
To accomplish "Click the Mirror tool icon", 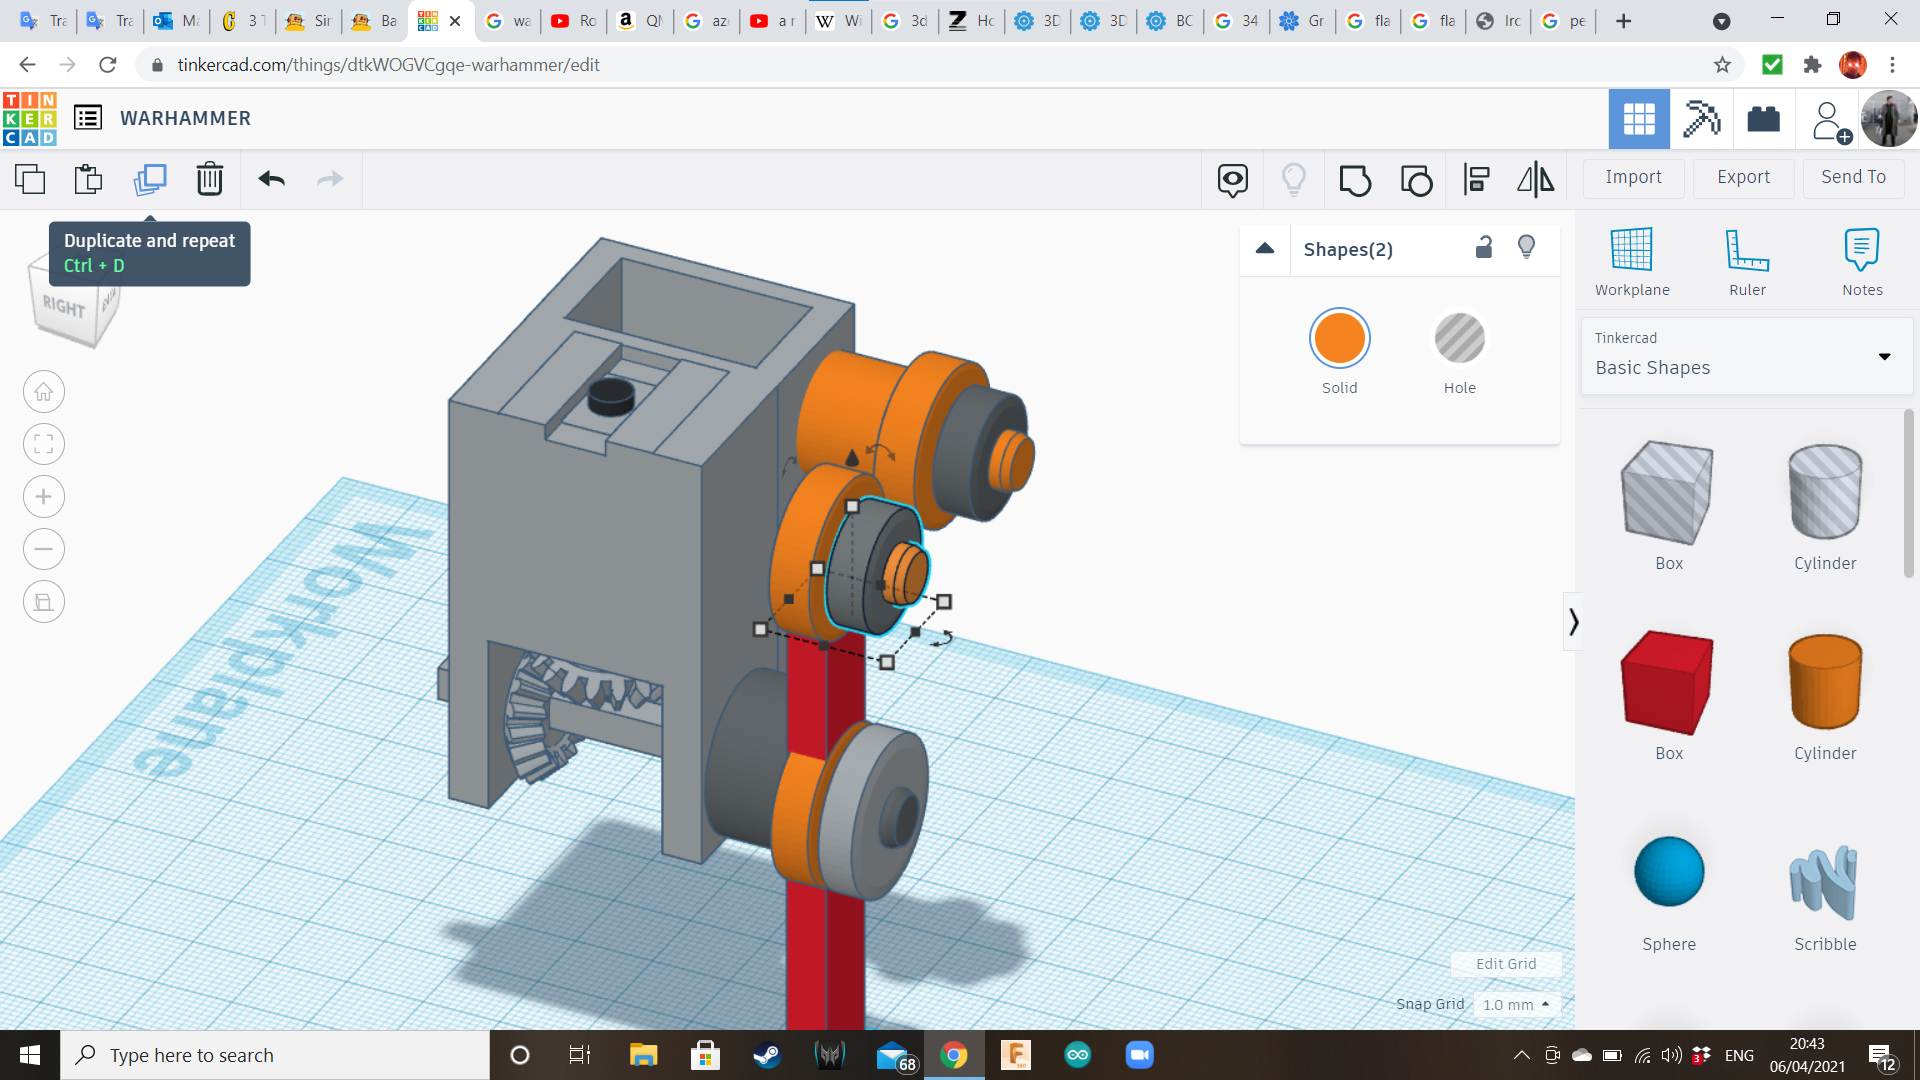I will coord(1535,180).
